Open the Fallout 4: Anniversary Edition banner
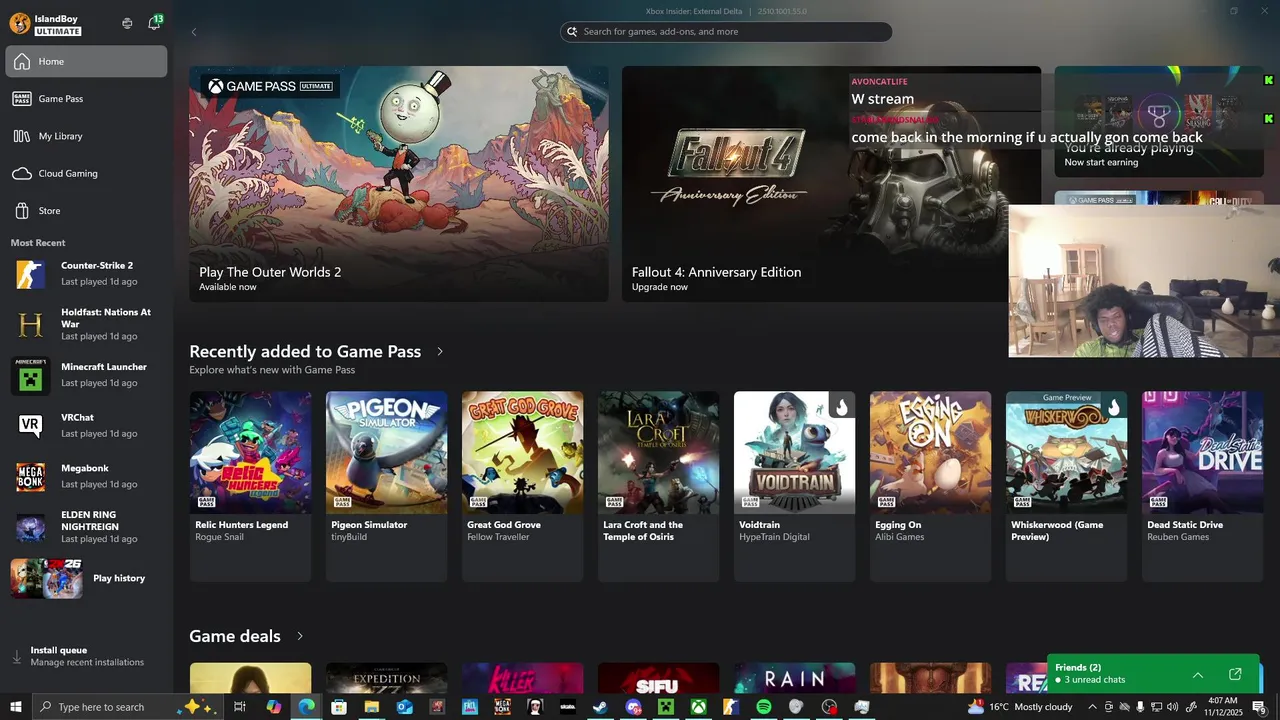1280x720 pixels. click(x=831, y=184)
